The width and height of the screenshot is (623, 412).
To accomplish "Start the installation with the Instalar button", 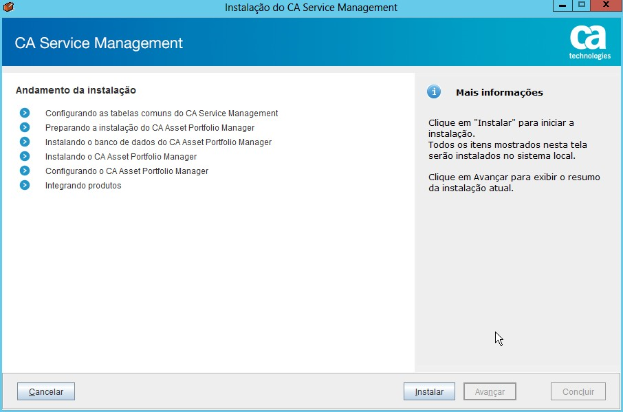I will [429, 392].
